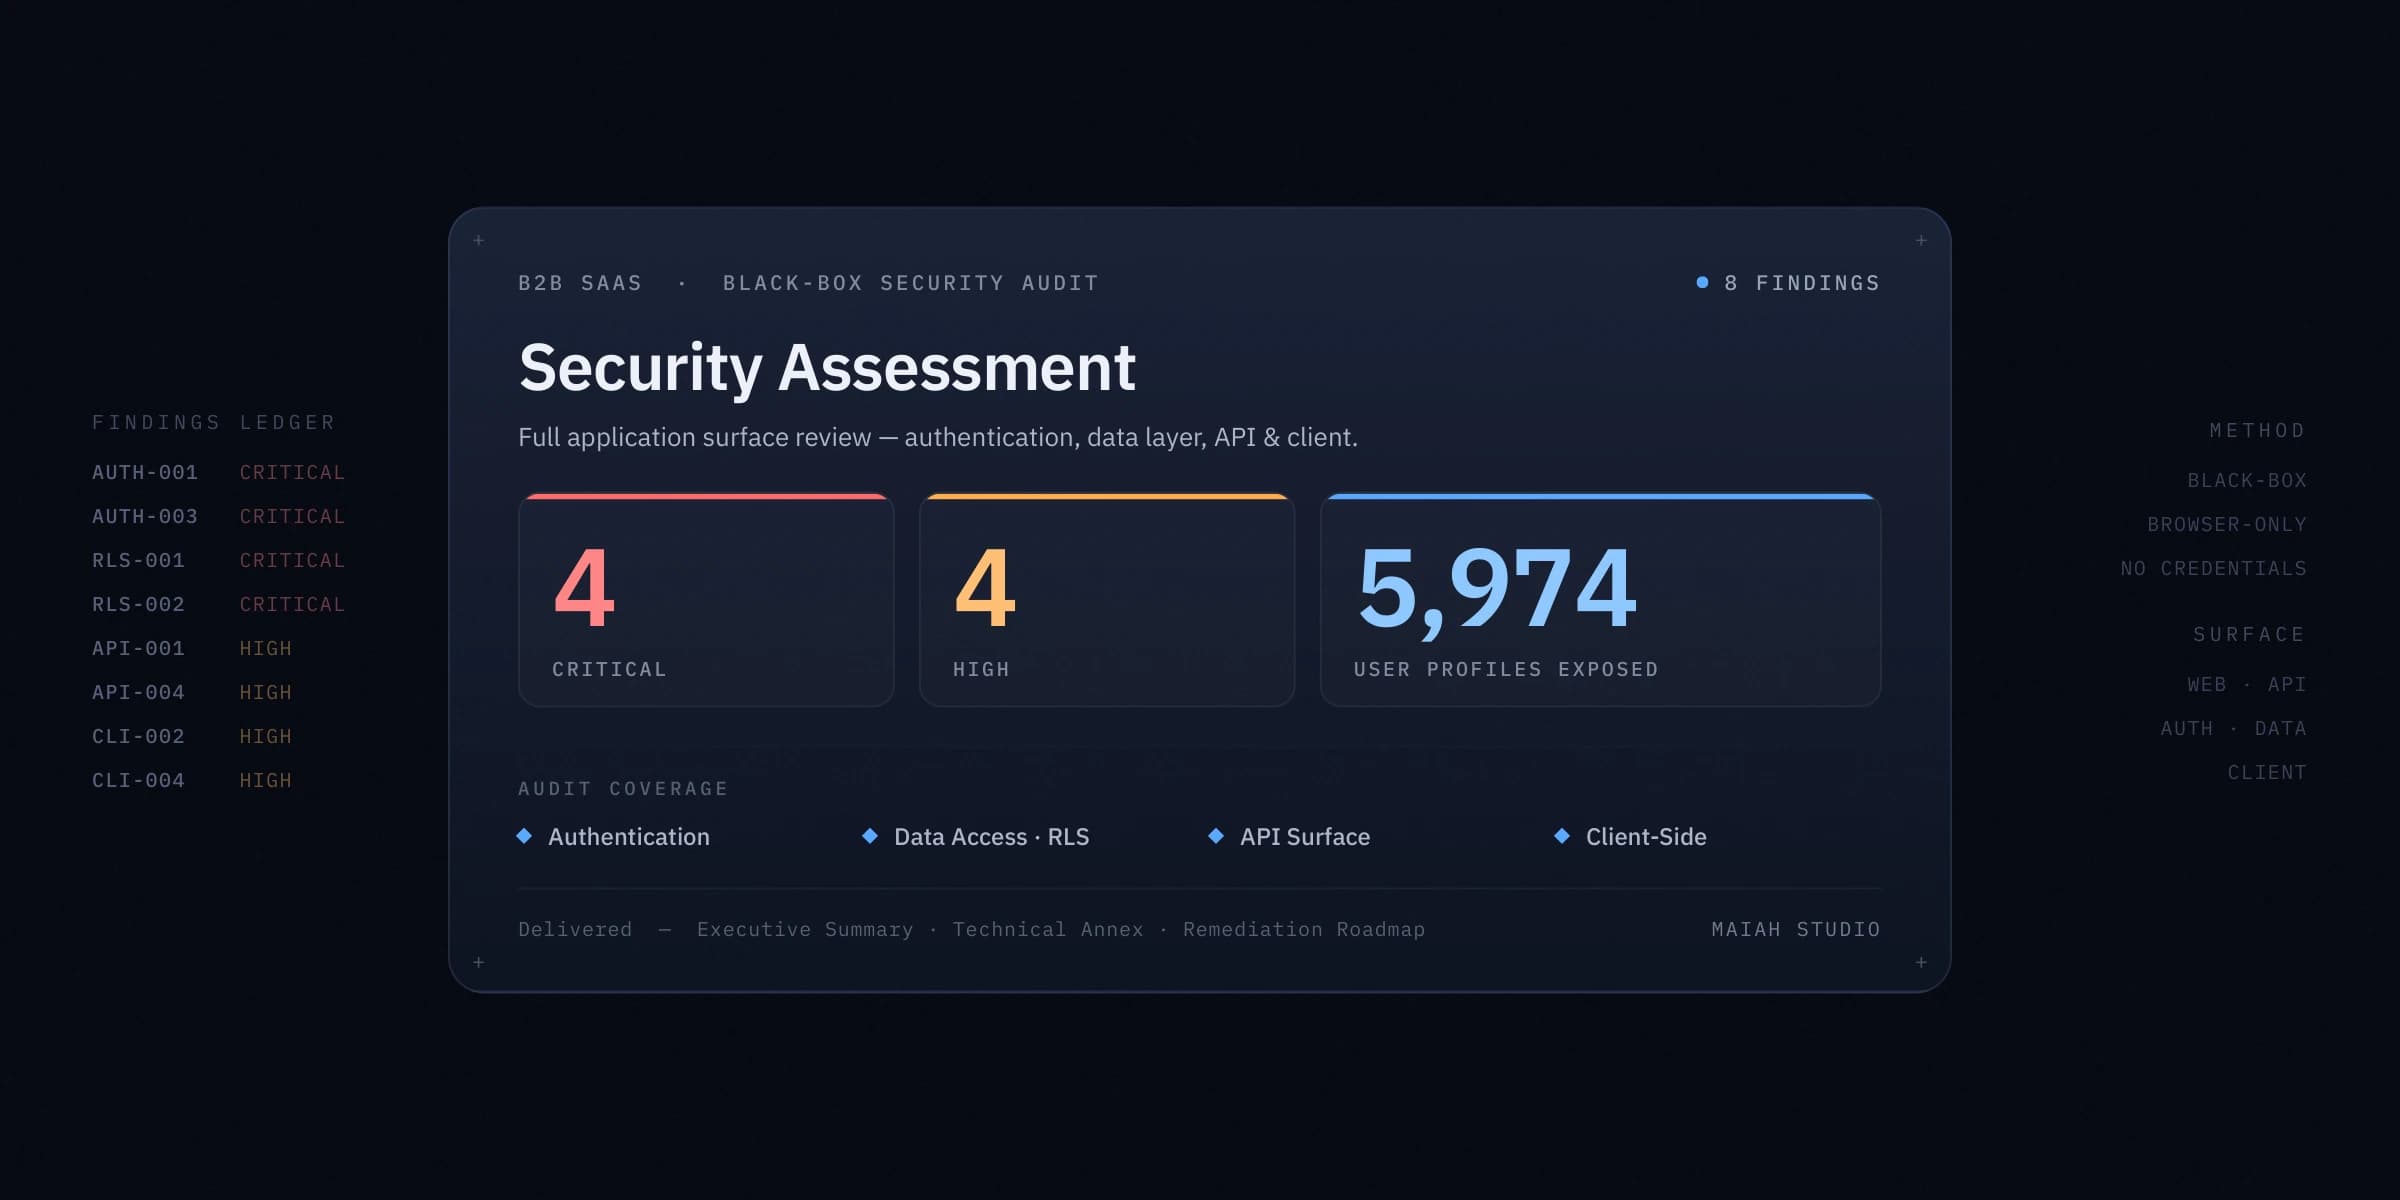
Task: Click the HIGH tag beside CLI-004
Action: [266, 780]
